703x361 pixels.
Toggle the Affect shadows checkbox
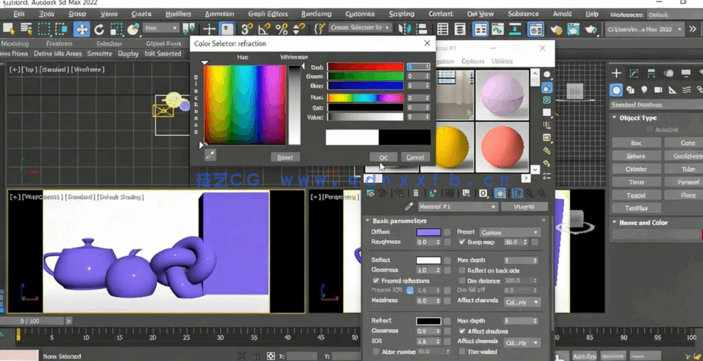[462, 331]
